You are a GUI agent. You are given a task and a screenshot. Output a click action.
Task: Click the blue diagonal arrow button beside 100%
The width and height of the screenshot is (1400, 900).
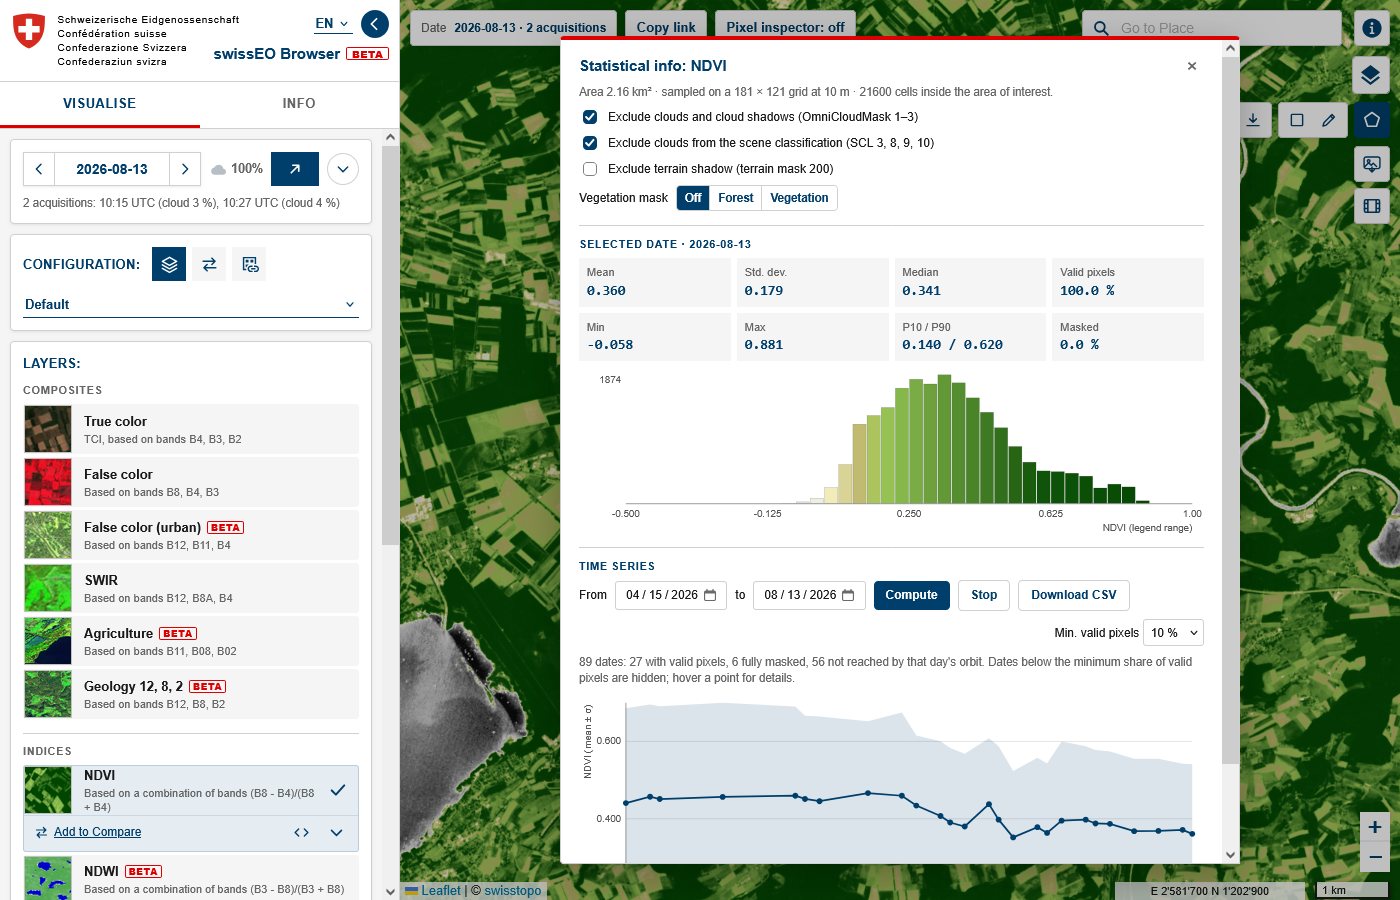[295, 169]
